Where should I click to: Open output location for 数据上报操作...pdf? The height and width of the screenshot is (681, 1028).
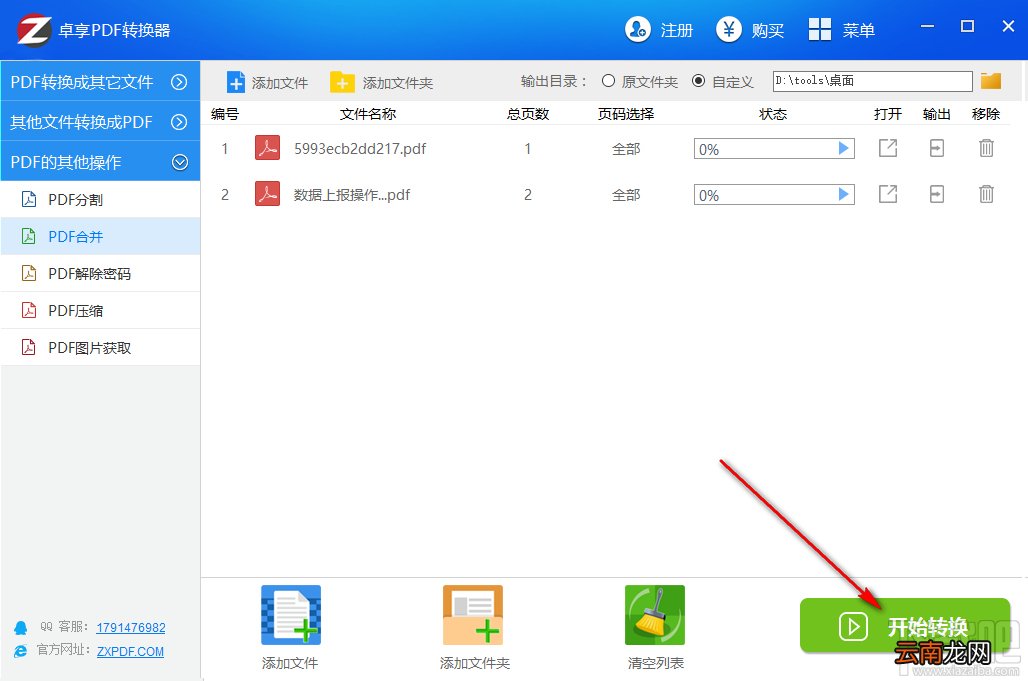(x=937, y=194)
